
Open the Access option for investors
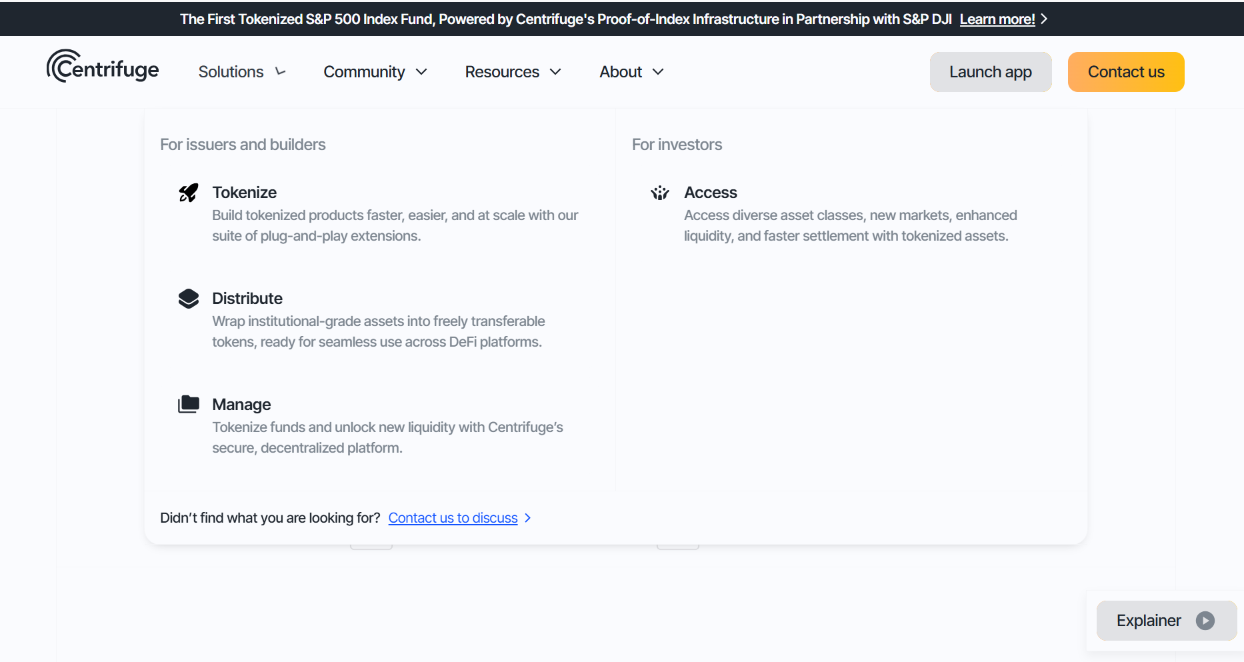tap(710, 193)
